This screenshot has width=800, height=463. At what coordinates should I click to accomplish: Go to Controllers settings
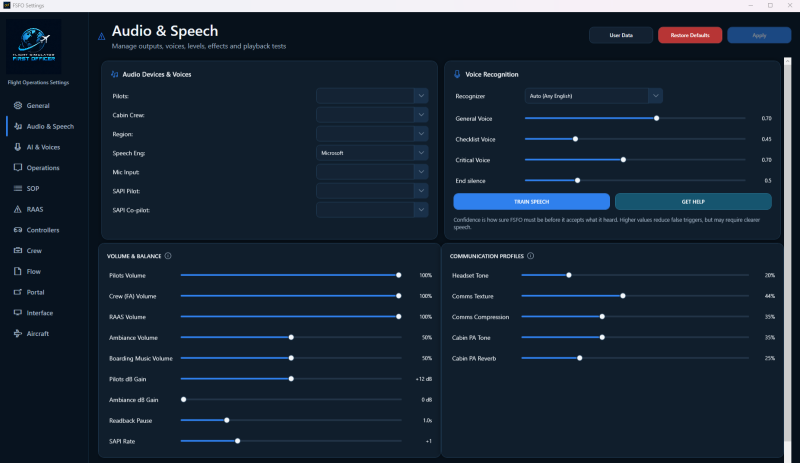pyautogui.click(x=43, y=230)
